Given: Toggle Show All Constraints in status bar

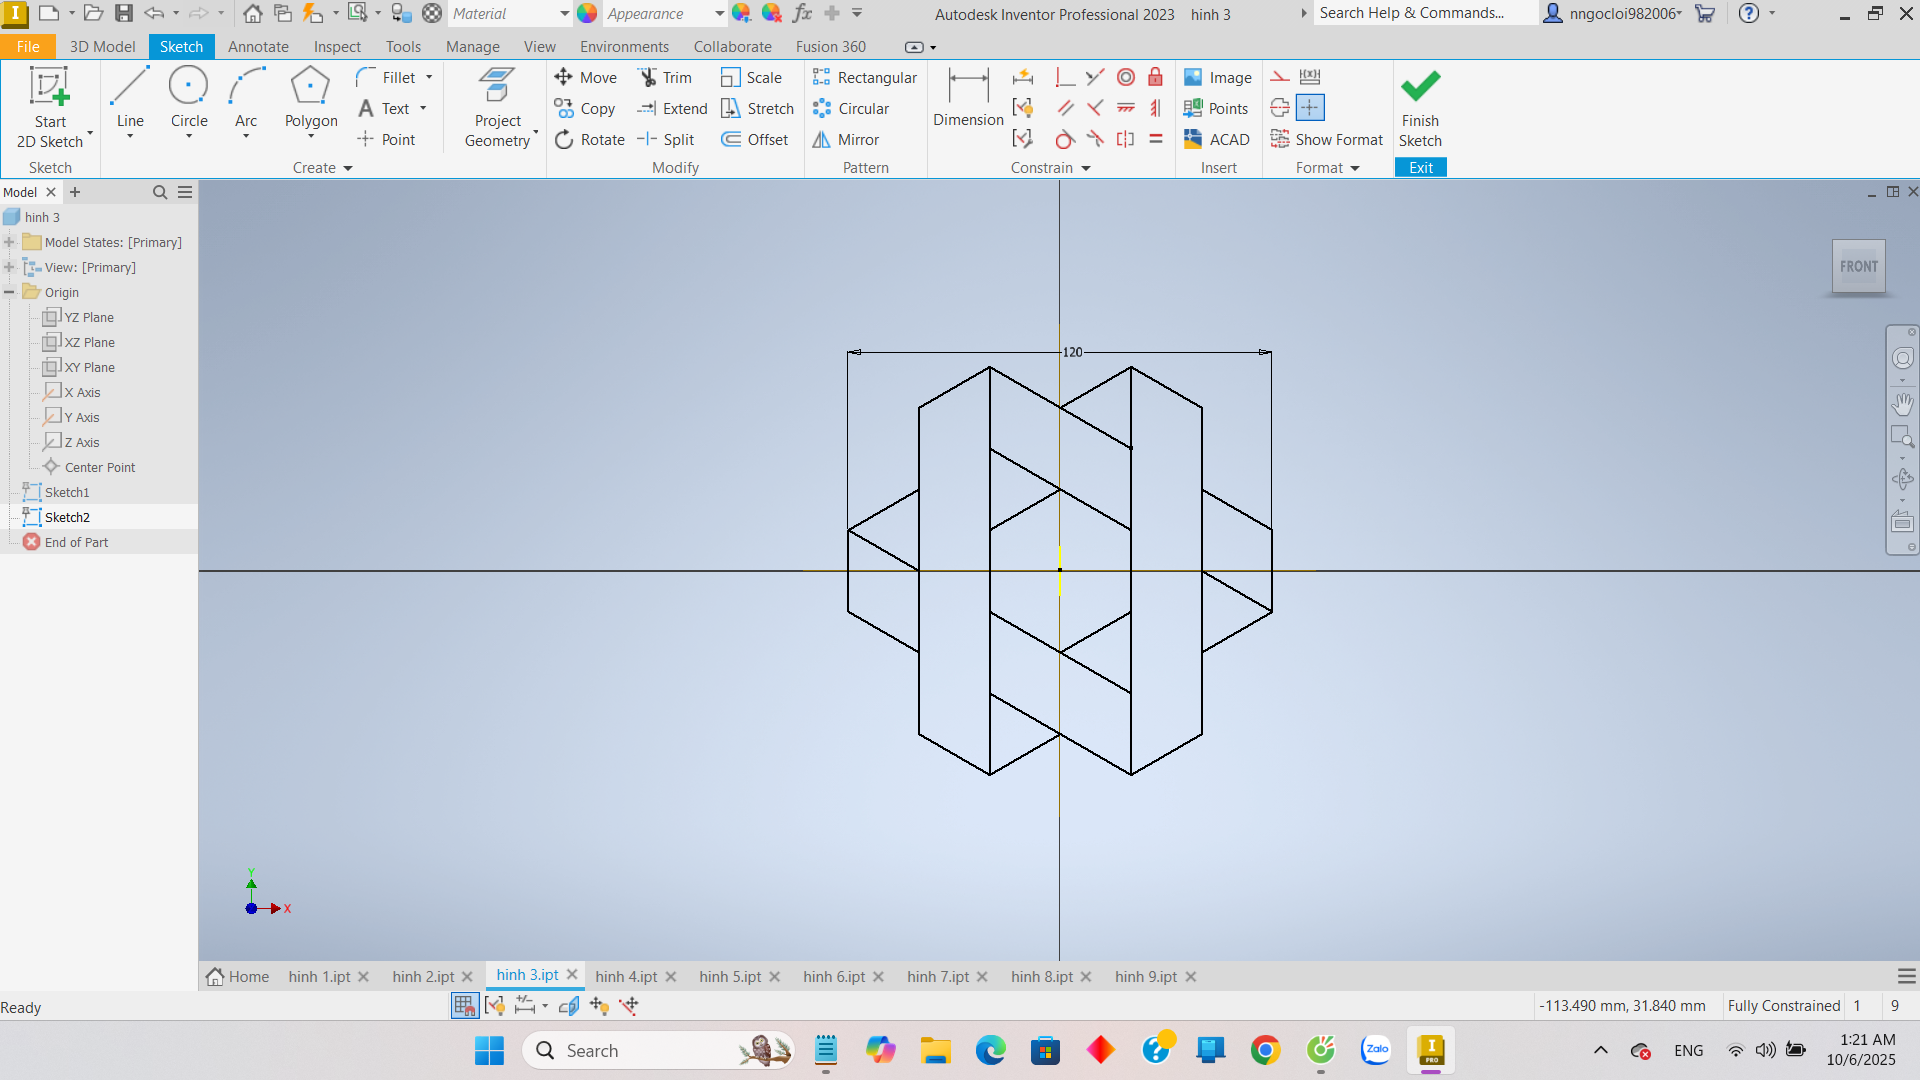Looking at the screenshot, I should (x=494, y=1005).
